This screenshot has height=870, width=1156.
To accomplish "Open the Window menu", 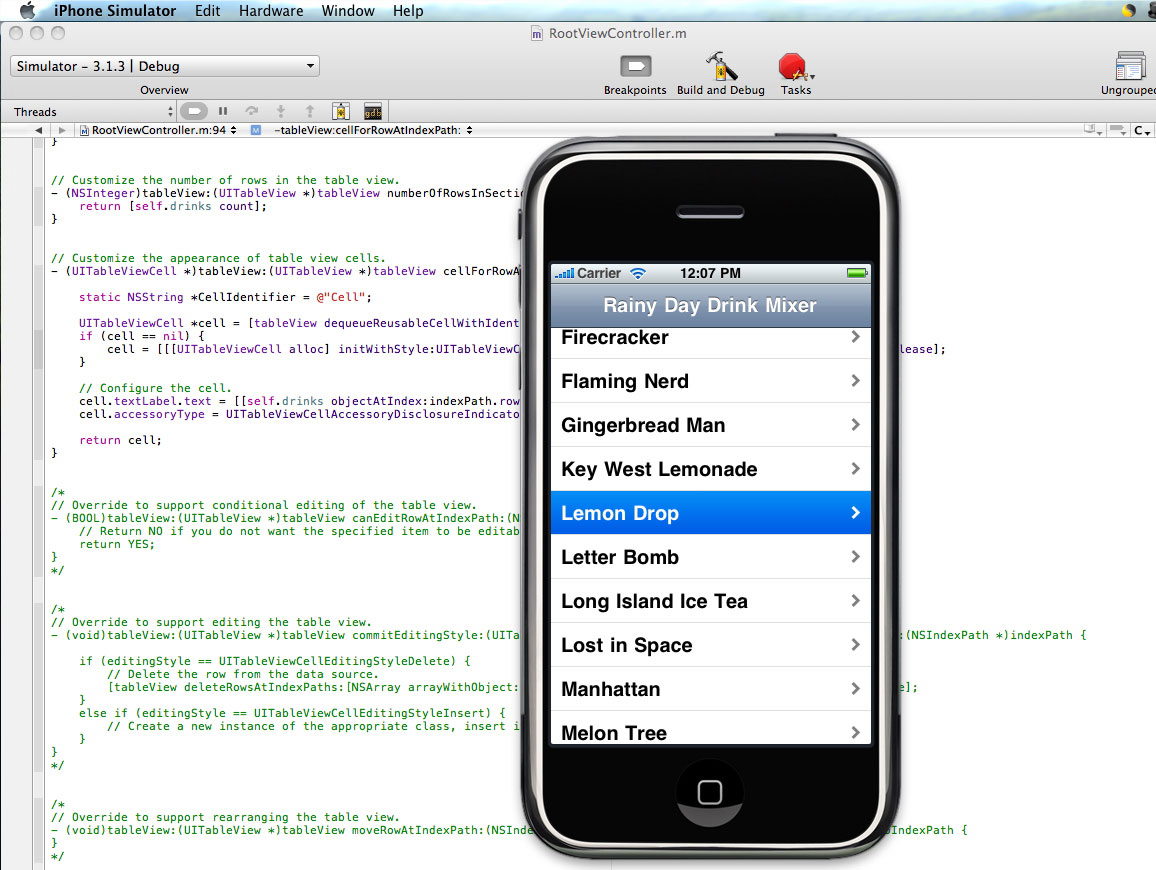I will pyautogui.click(x=348, y=10).
